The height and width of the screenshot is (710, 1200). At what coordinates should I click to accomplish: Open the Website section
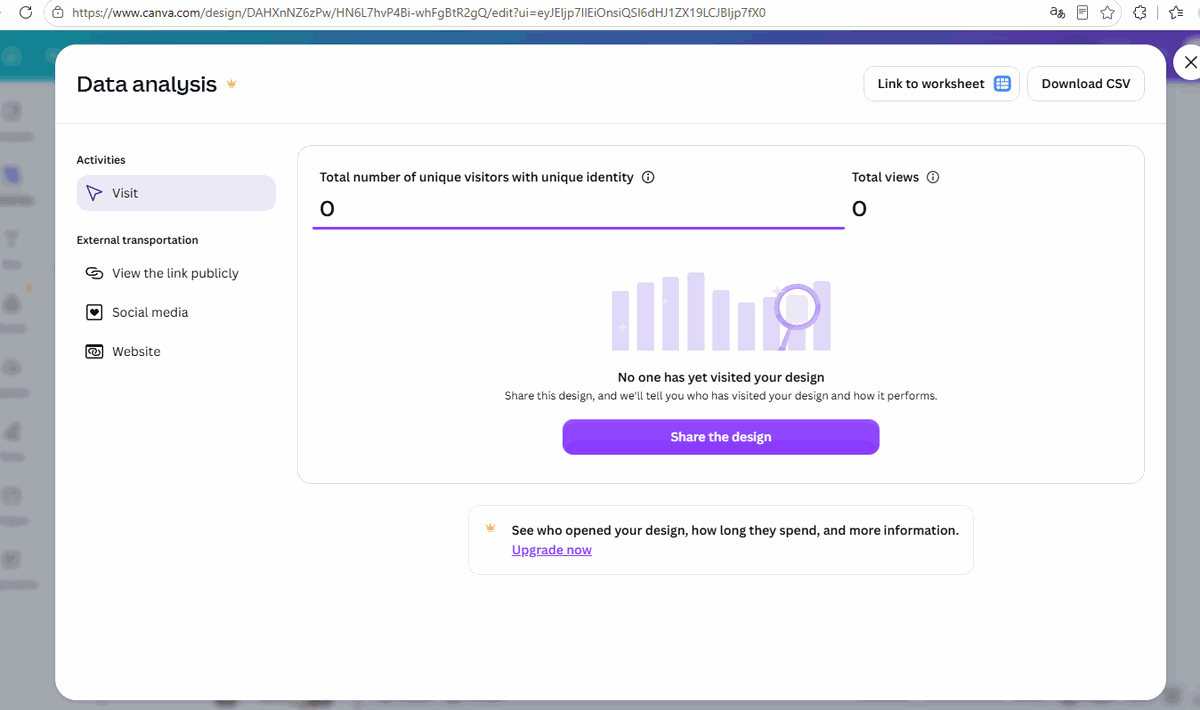[x=176, y=351]
